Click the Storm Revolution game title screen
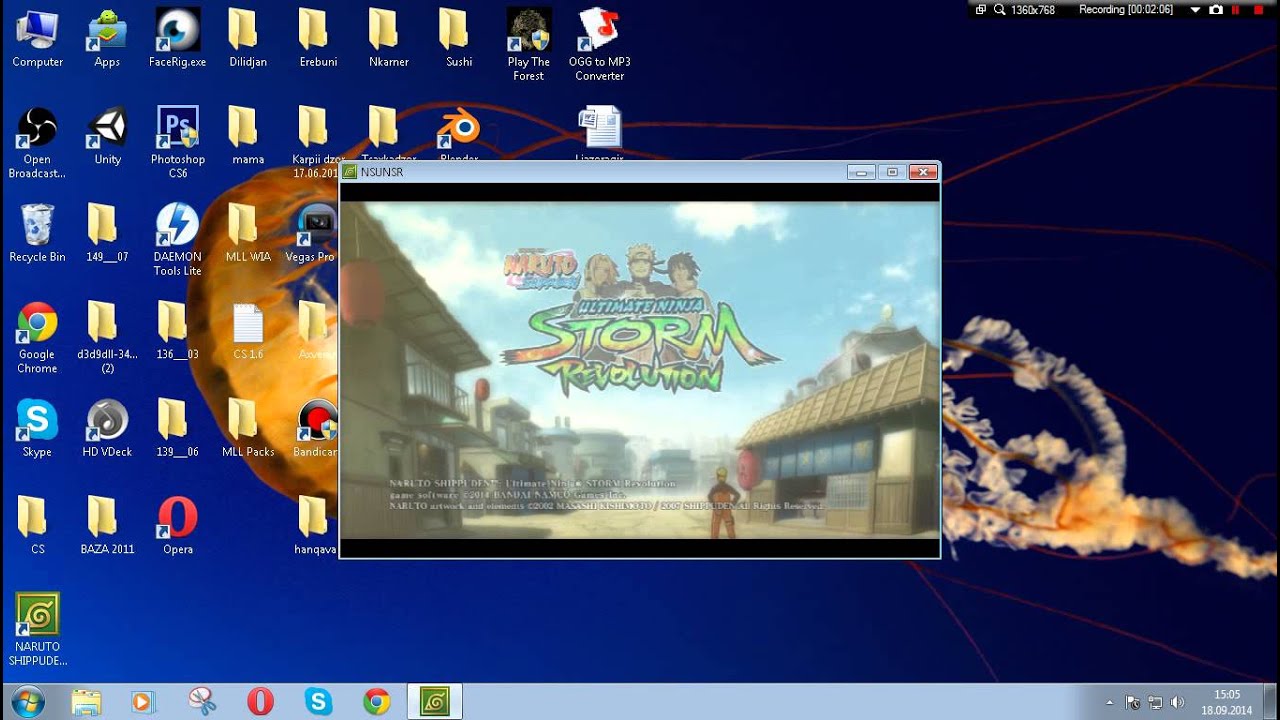This screenshot has width=1280, height=720. (x=640, y=371)
